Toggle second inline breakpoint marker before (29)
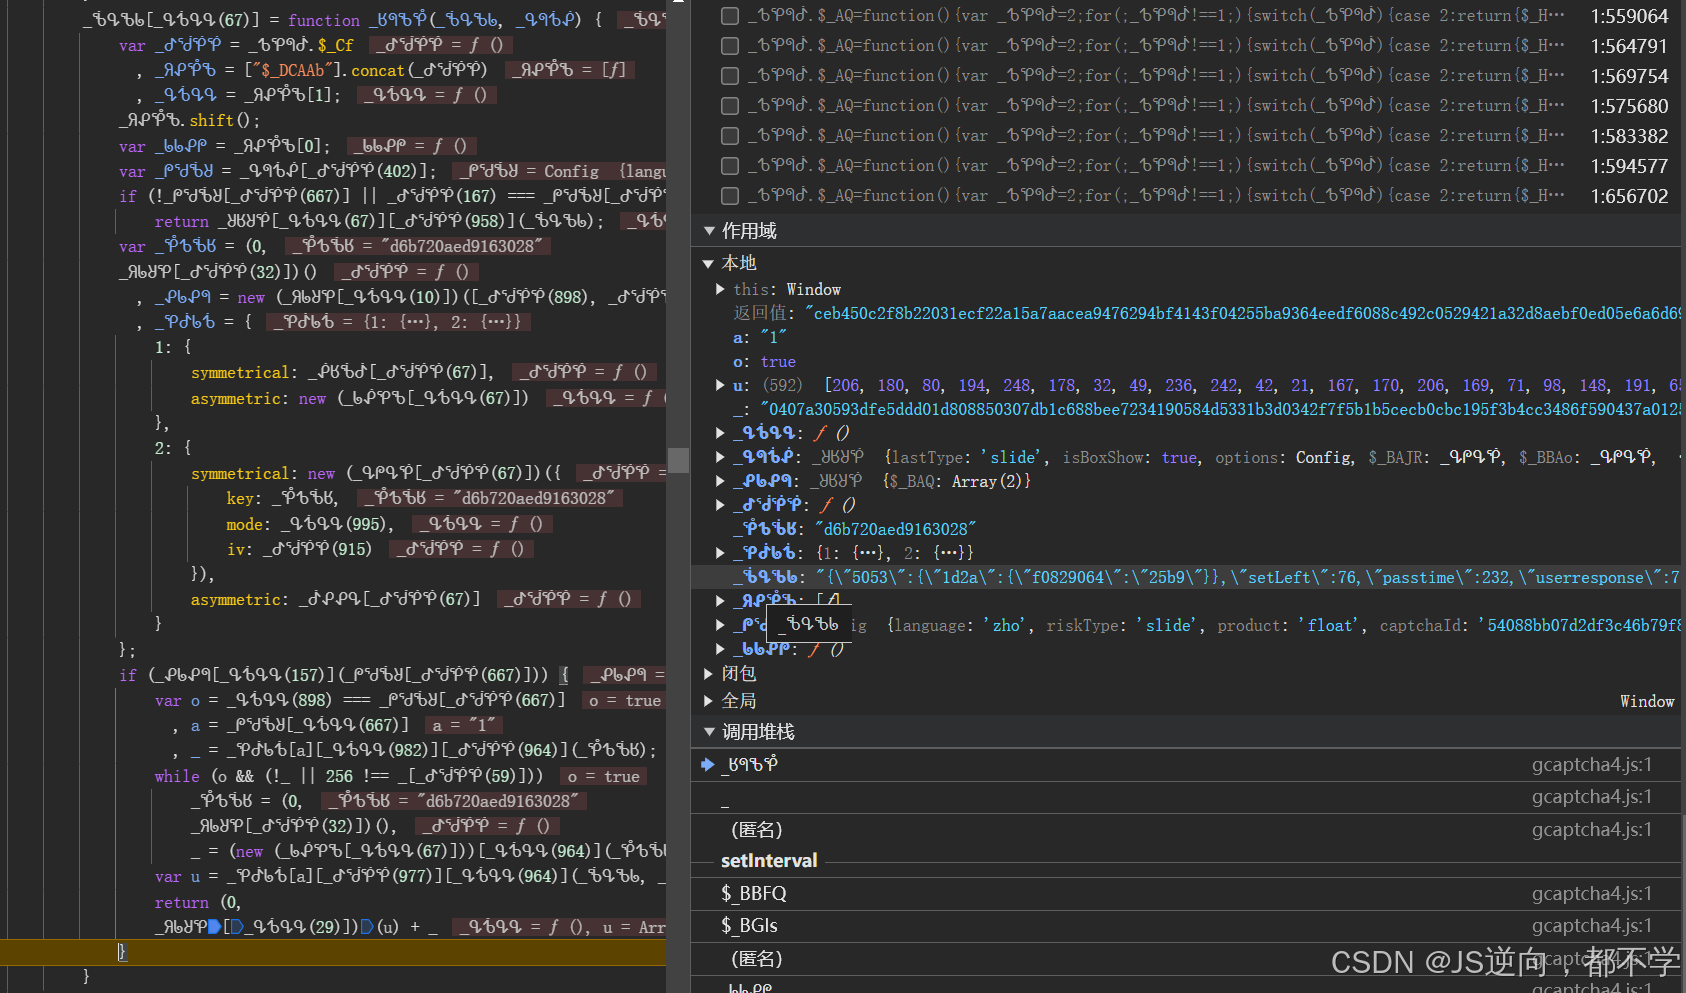The width and height of the screenshot is (1686, 993). 237,927
